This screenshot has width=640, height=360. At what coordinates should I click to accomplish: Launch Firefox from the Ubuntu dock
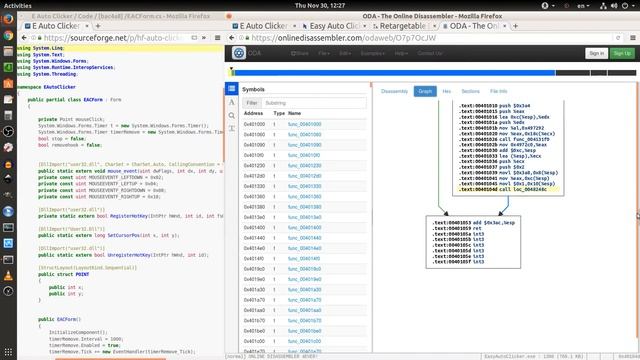pos(8,19)
